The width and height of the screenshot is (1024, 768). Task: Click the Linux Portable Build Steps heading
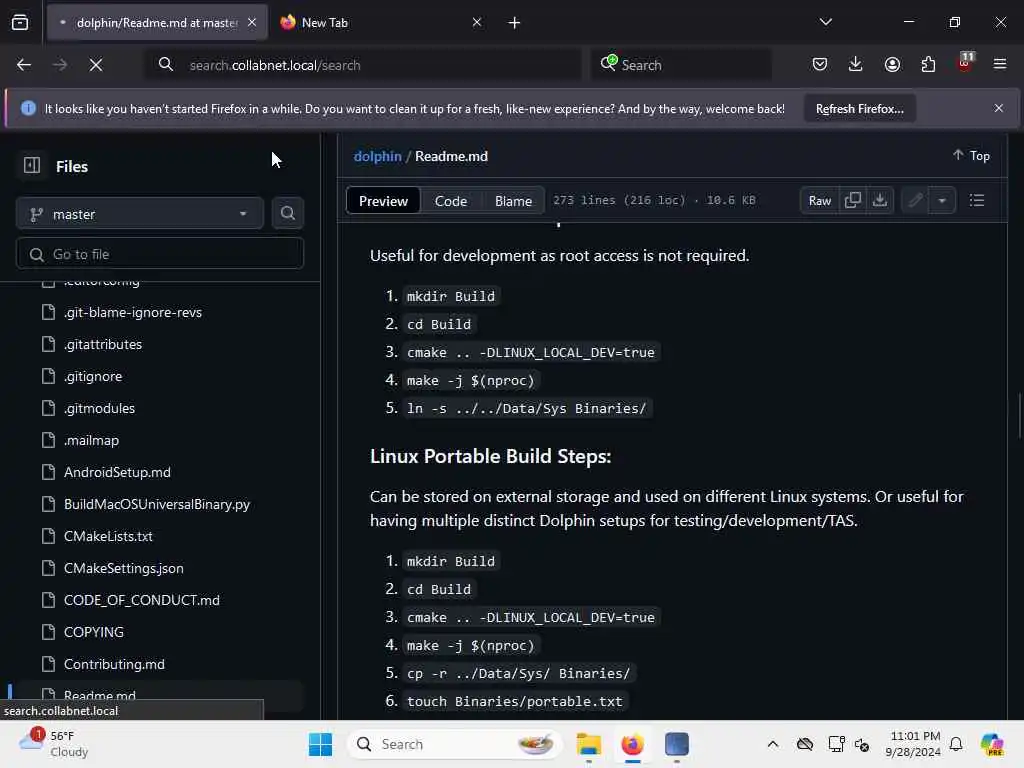(x=490, y=456)
